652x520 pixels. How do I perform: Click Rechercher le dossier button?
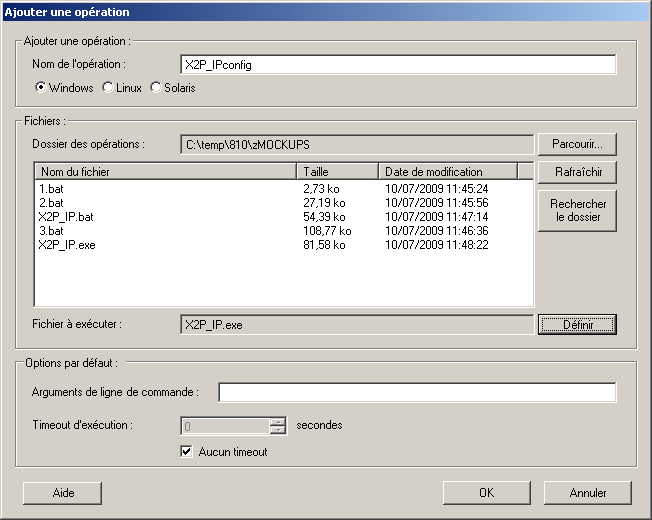[576, 210]
